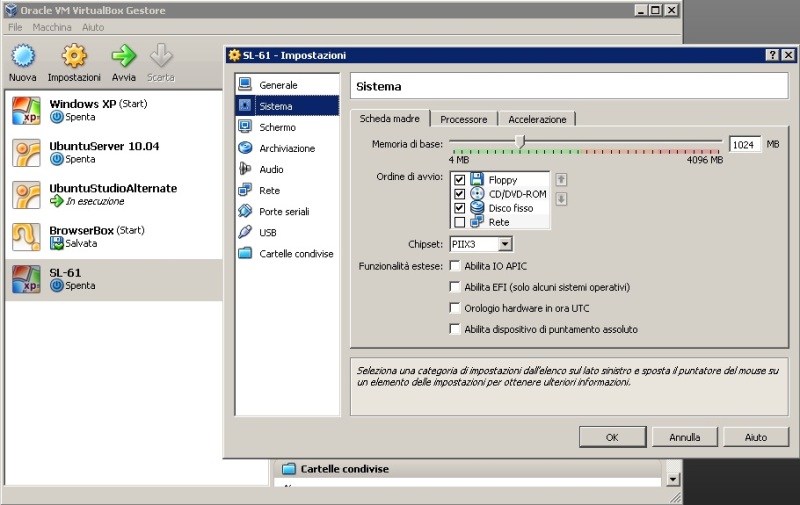Switch to the Processore tab

click(463, 119)
